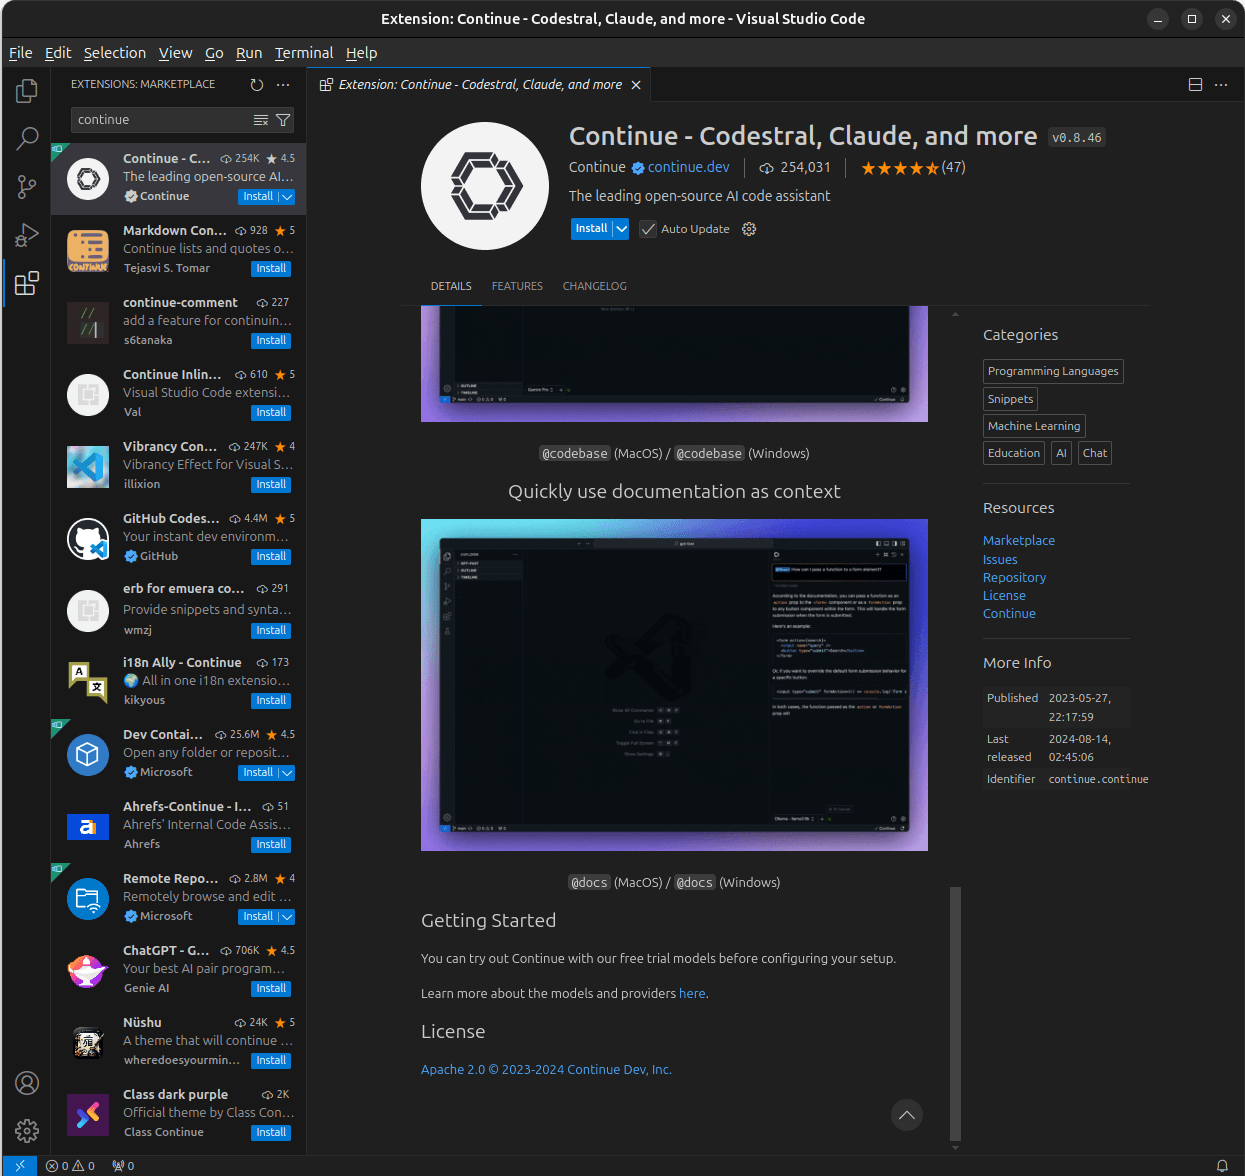Screen dimensions: 1245x1176
Task: Switch to the Changelog tab
Action: click(594, 286)
